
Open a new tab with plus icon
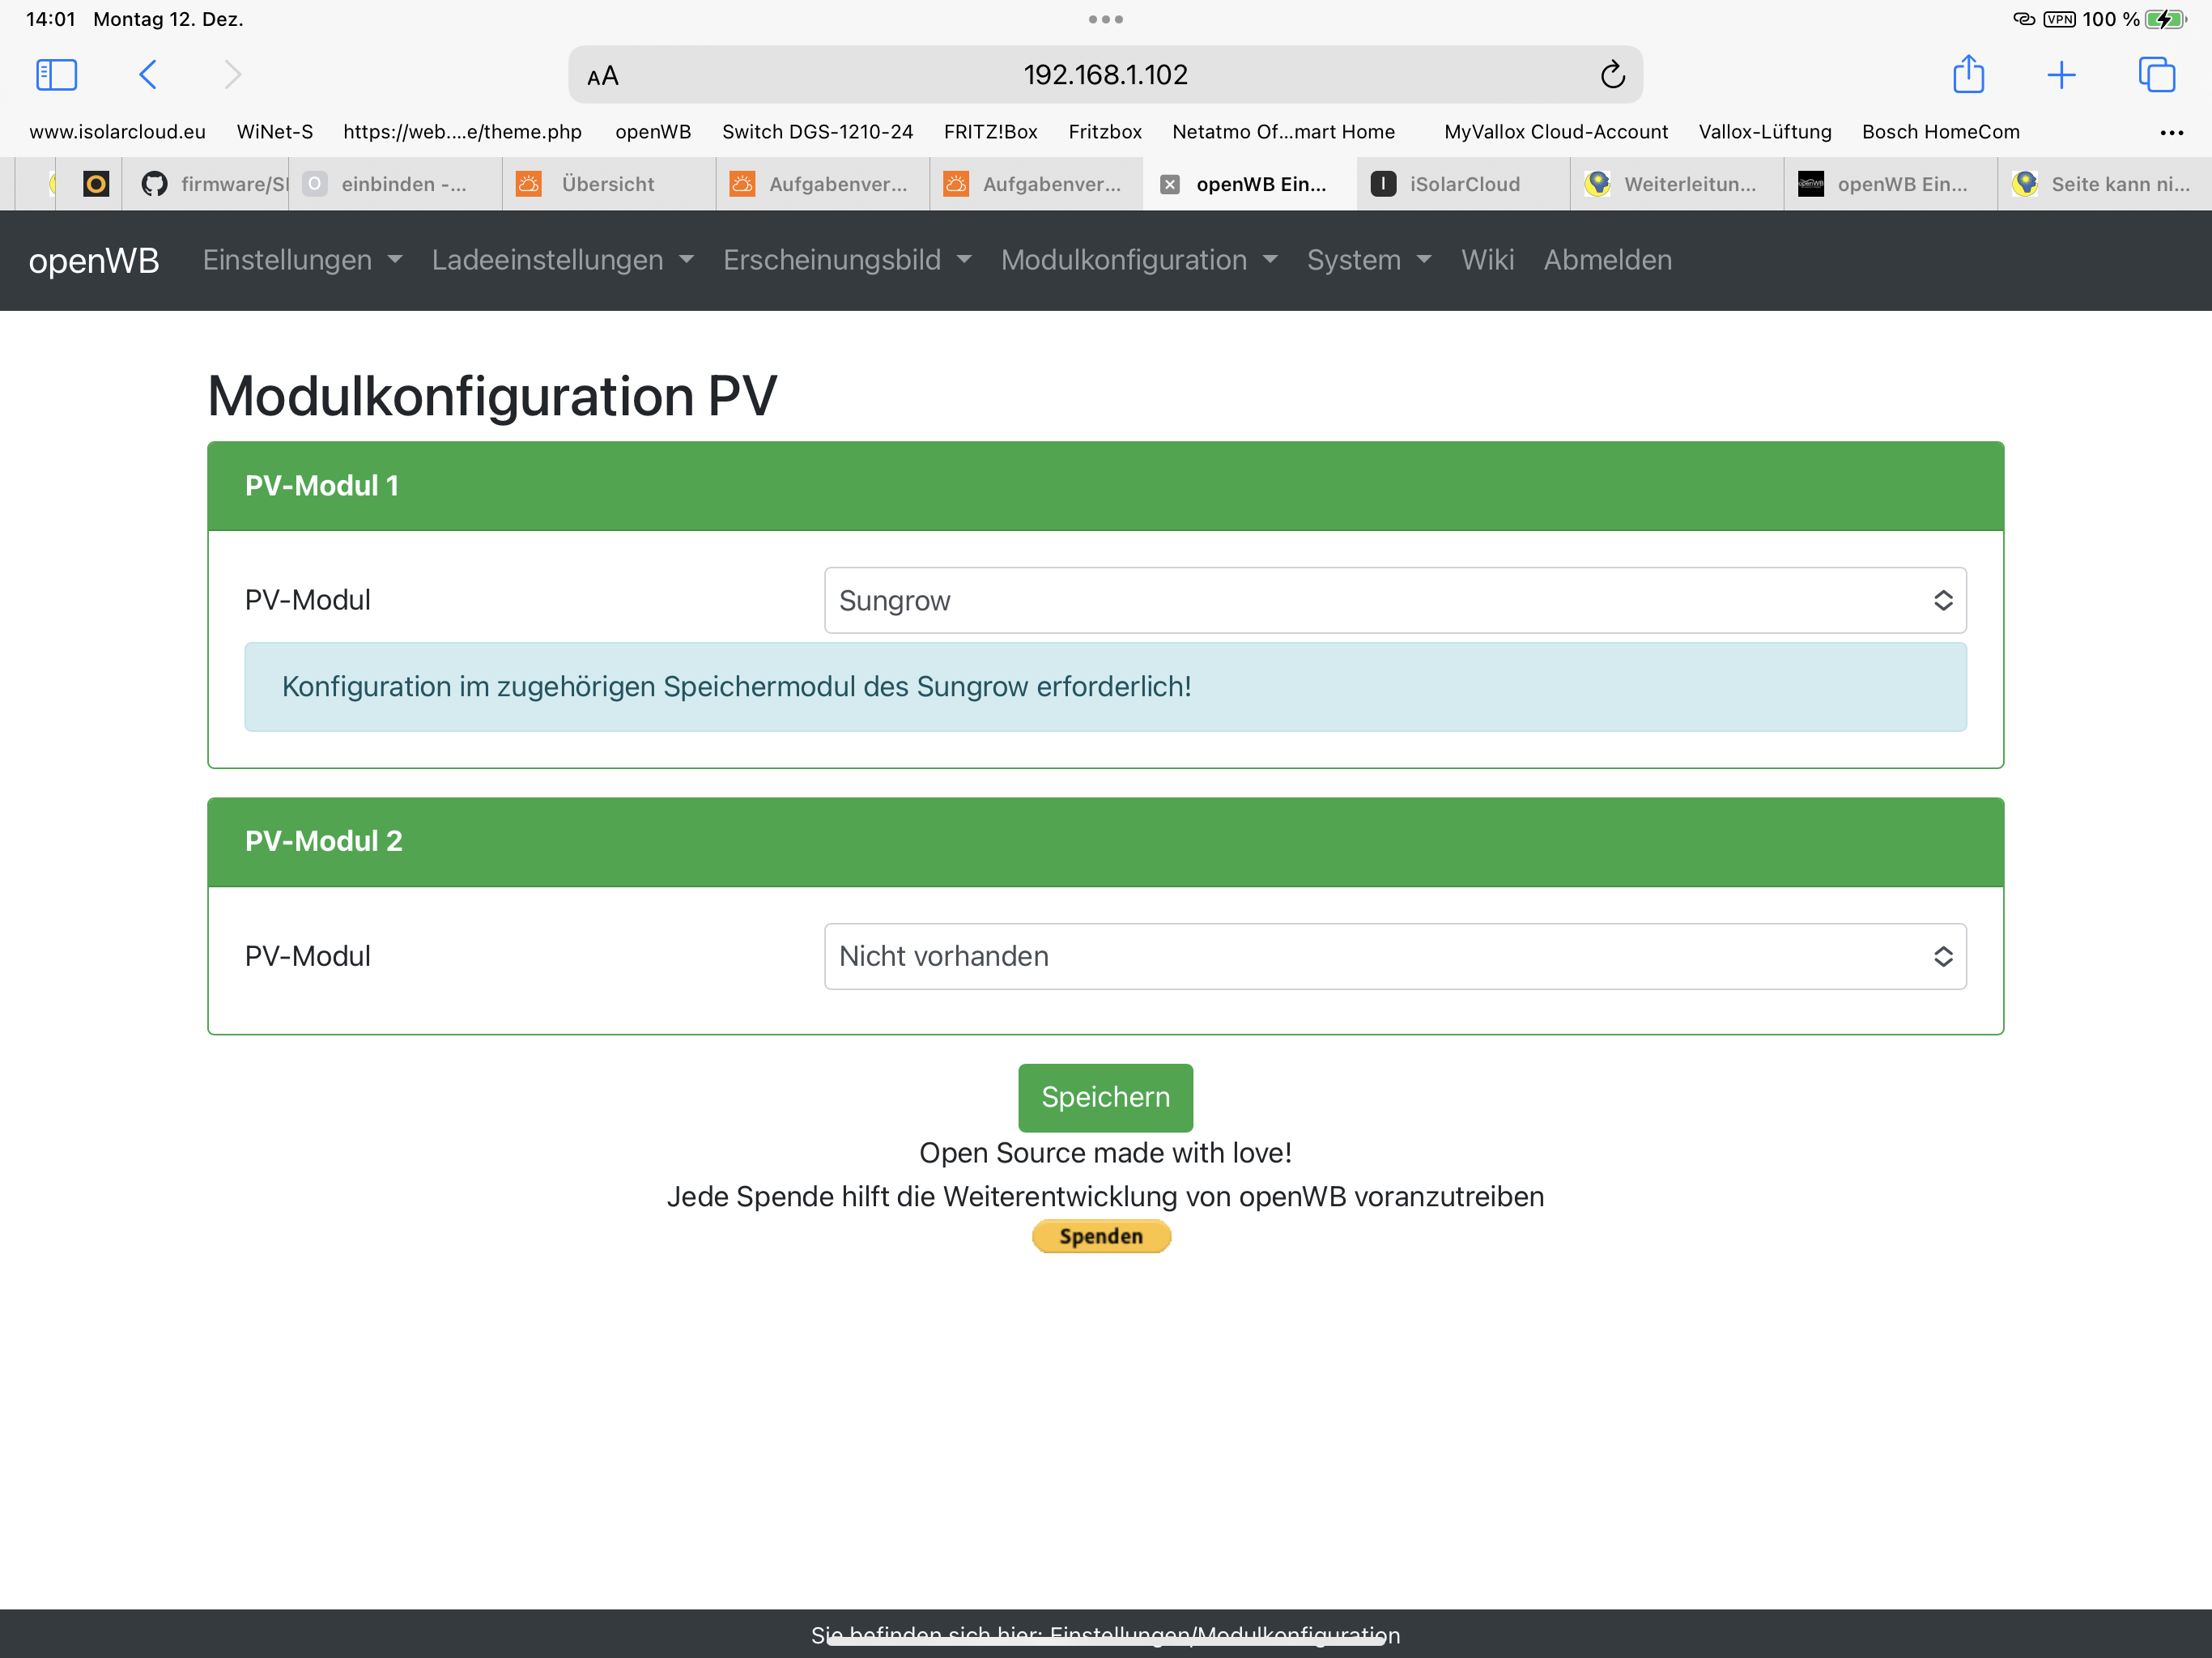coord(2061,75)
